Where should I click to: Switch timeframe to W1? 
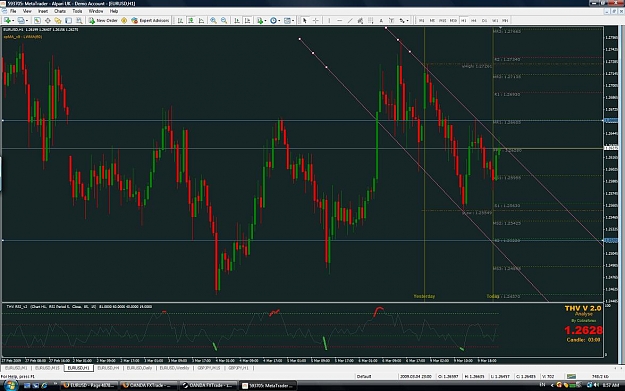click(495, 20)
